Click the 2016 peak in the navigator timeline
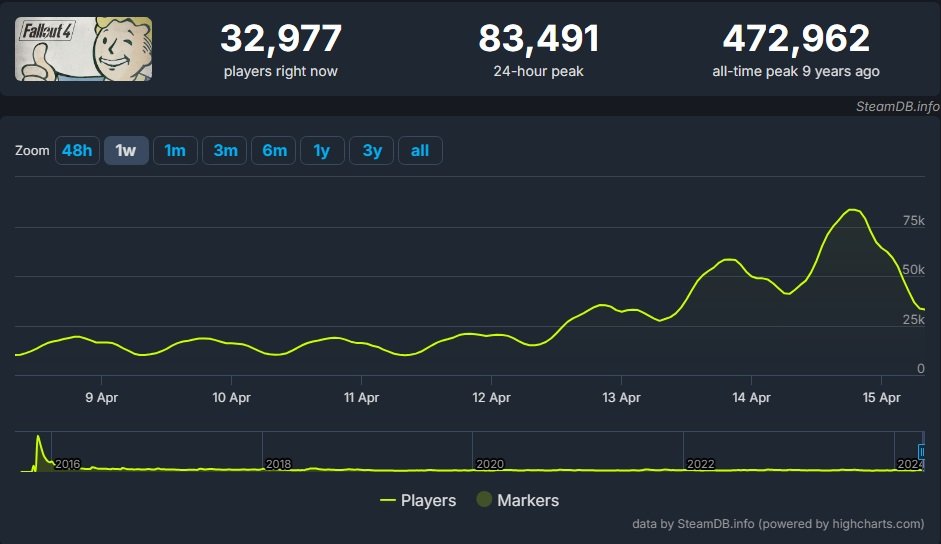Screen dimensions: 941x544 (x=38, y=438)
